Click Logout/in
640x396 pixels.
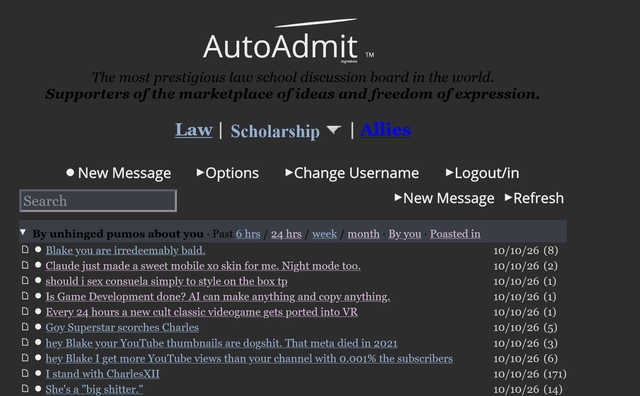click(482, 173)
